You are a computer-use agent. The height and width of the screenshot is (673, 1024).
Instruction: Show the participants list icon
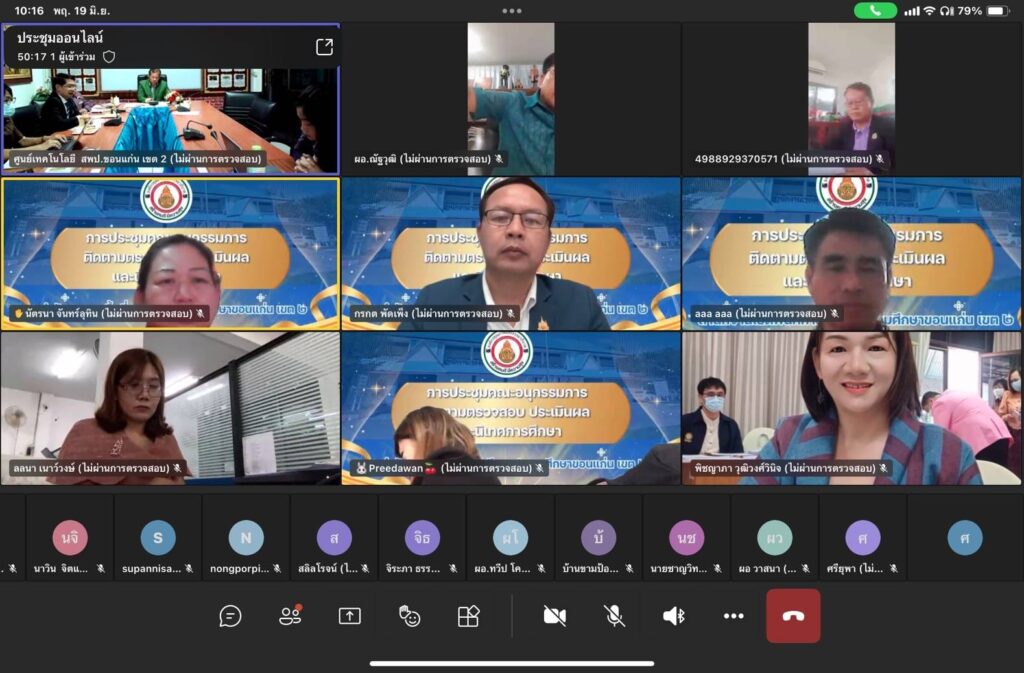290,615
